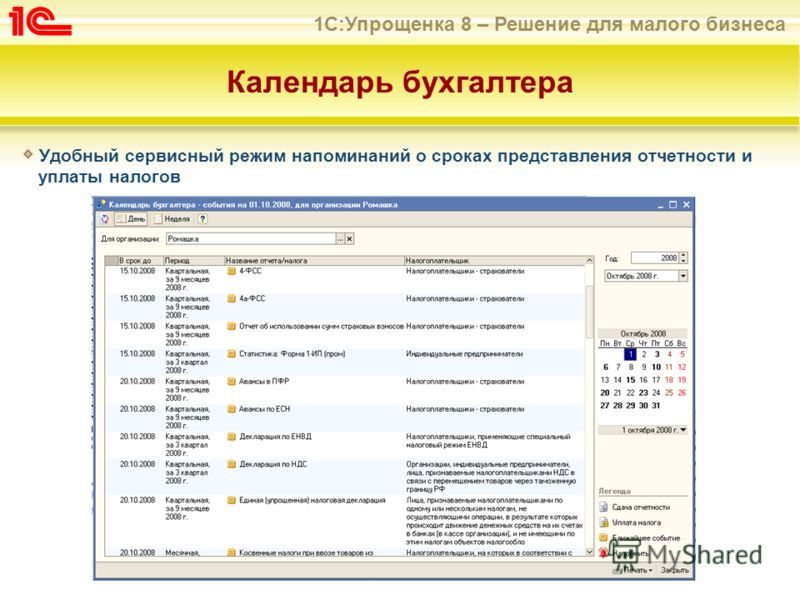Select day 20 in the October calendar
This screenshot has width=800, height=600.
click(x=605, y=392)
